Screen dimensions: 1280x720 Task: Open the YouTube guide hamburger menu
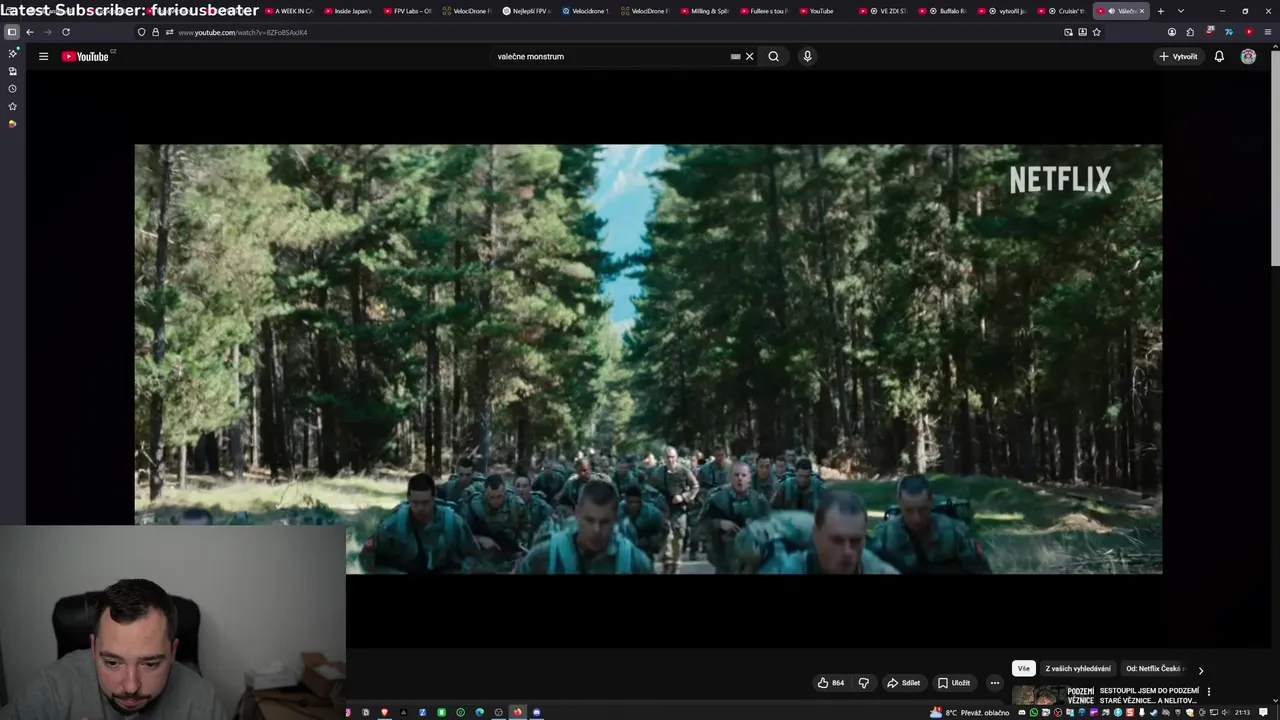43,56
